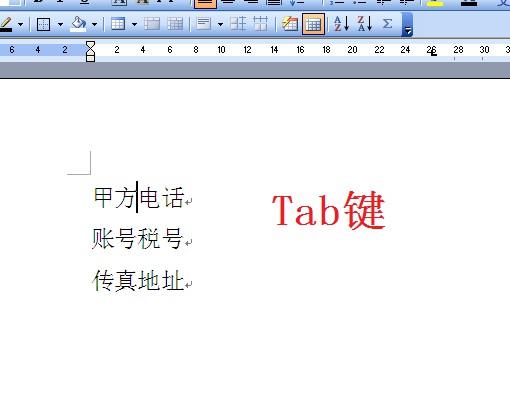Open the toolbar options arrow at toolbar end
The width and height of the screenshot is (510, 395).
(x=408, y=25)
